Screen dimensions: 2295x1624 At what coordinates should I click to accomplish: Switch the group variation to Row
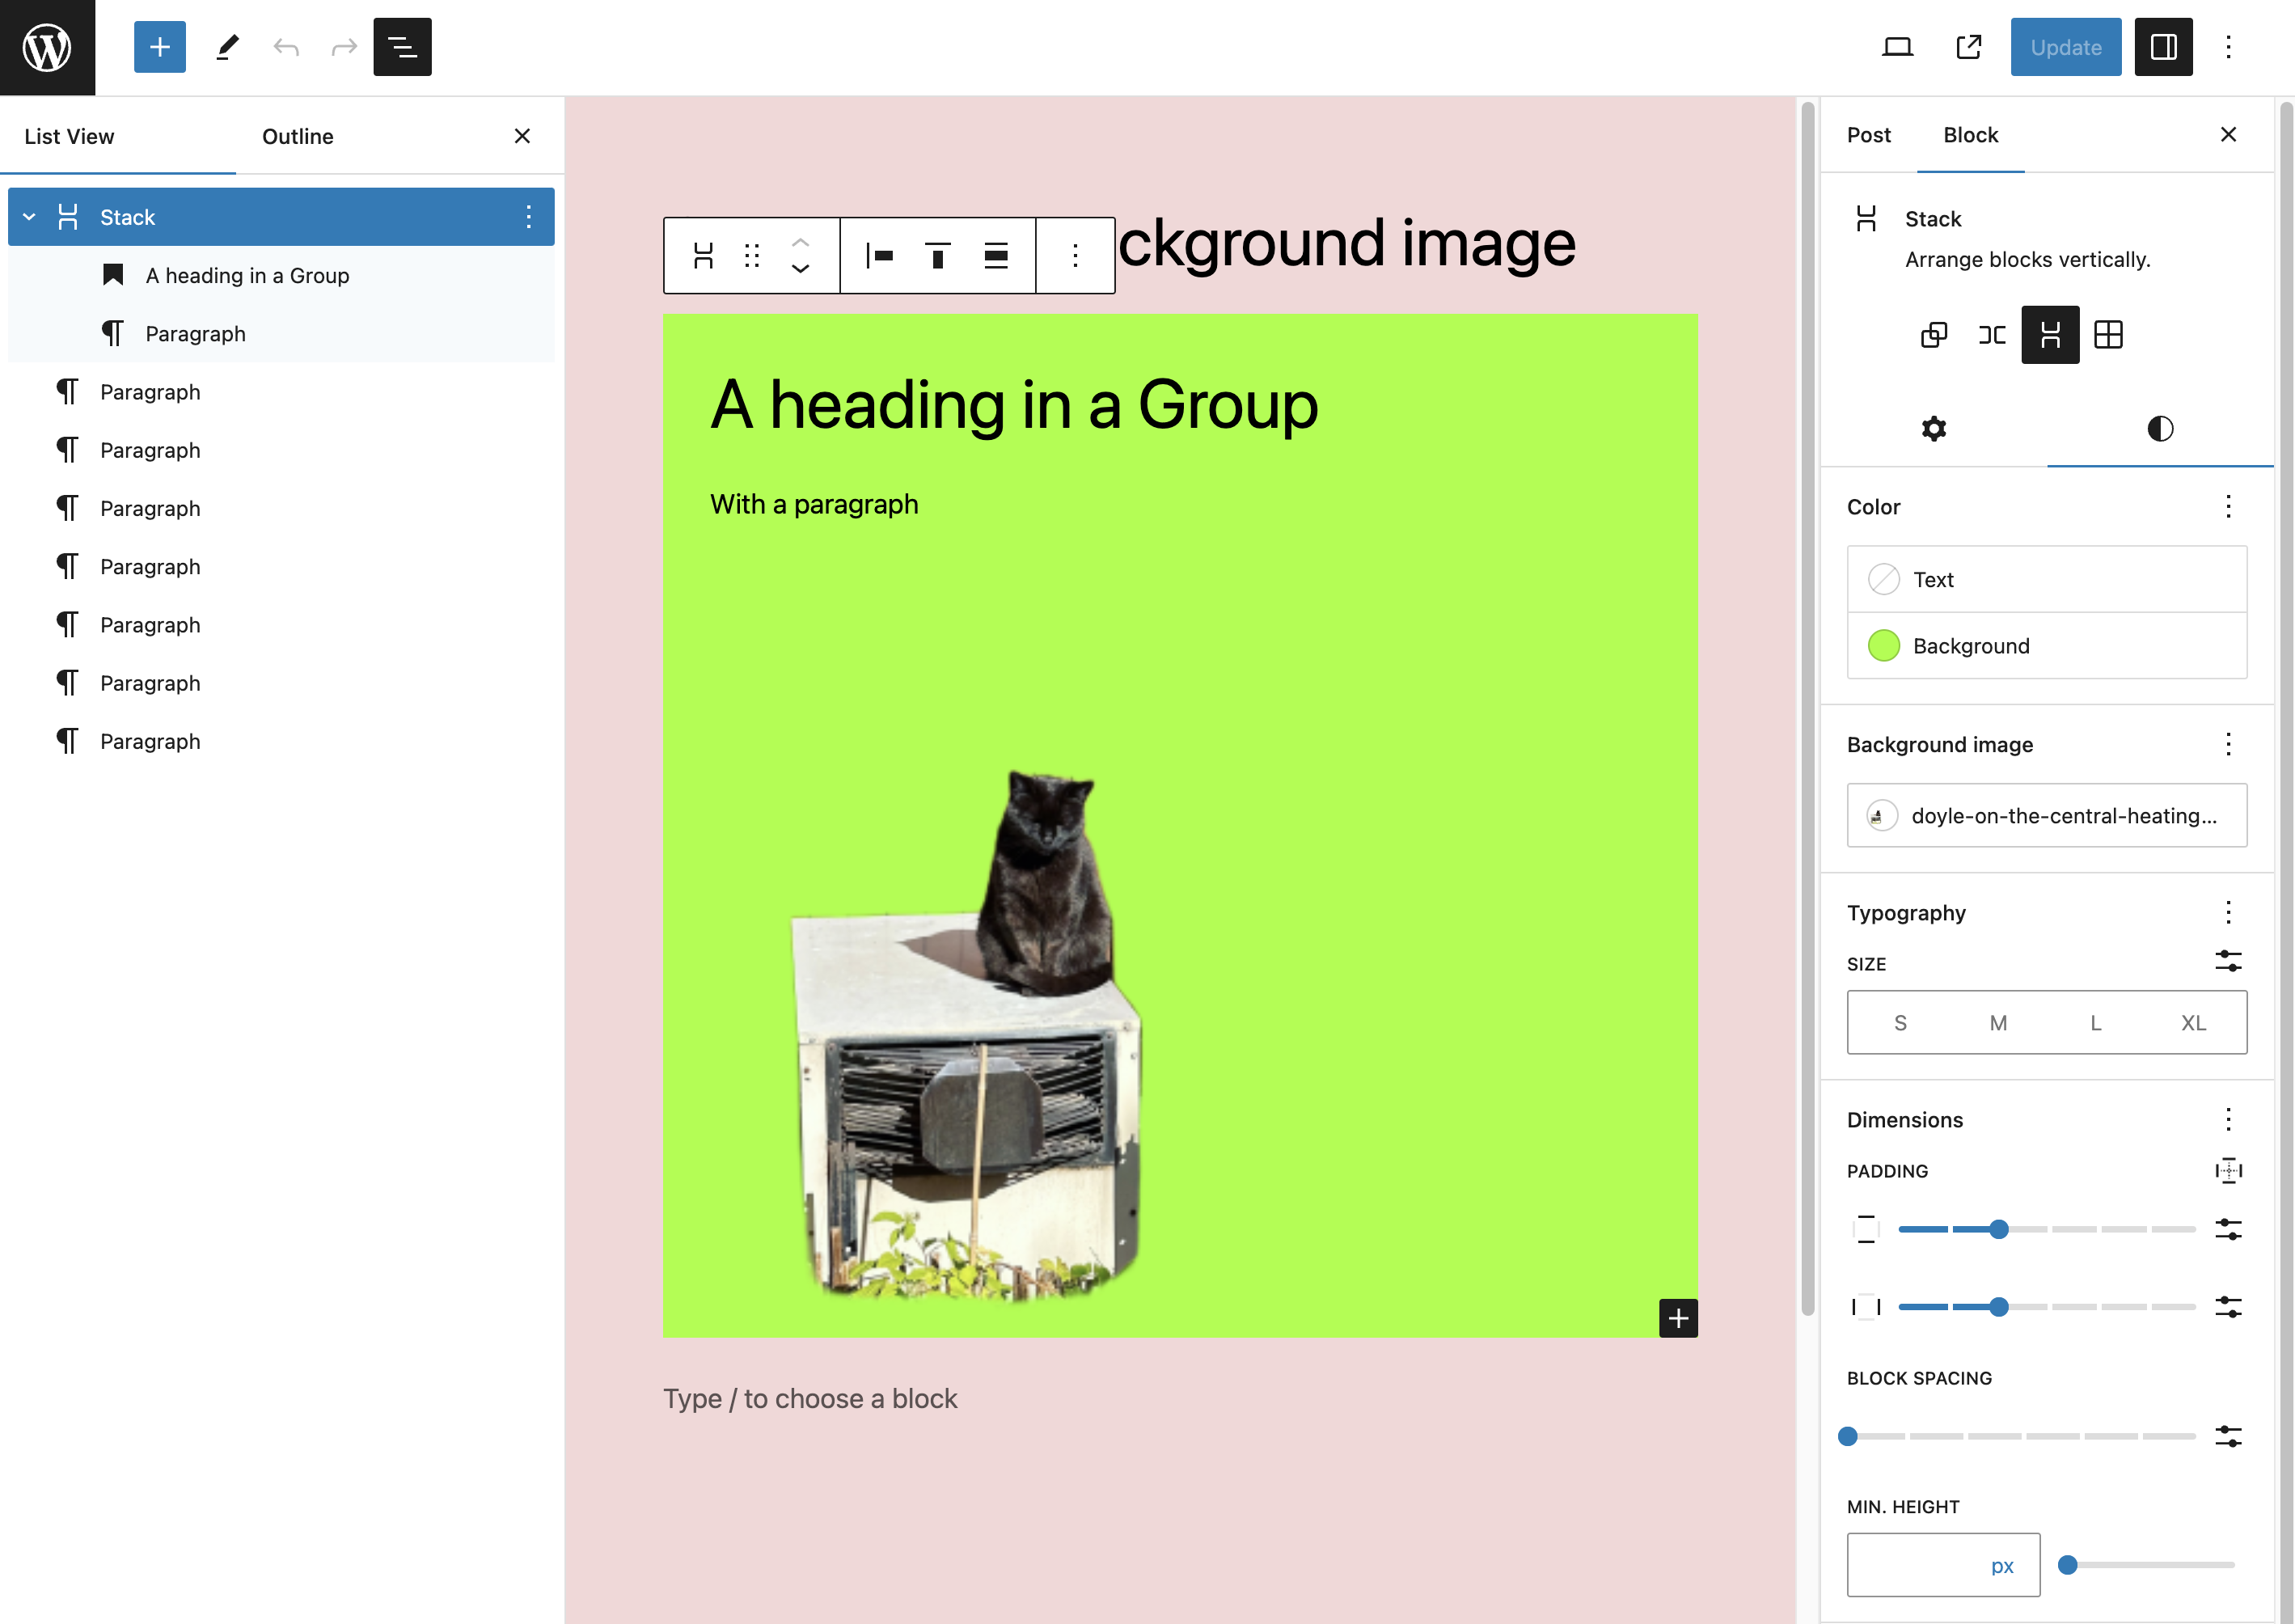pyautogui.click(x=1992, y=335)
